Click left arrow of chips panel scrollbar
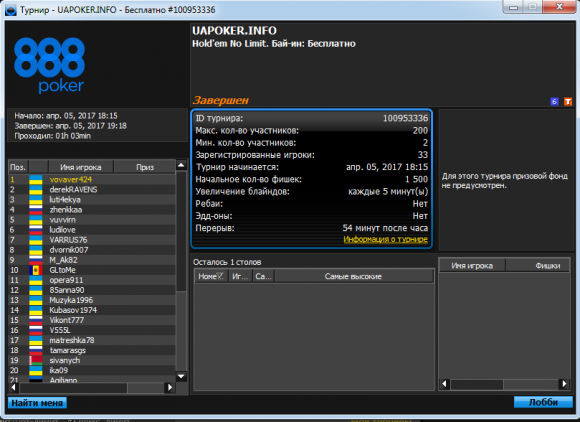The height and width of the screenshot is (422, 580). [445, 384]
